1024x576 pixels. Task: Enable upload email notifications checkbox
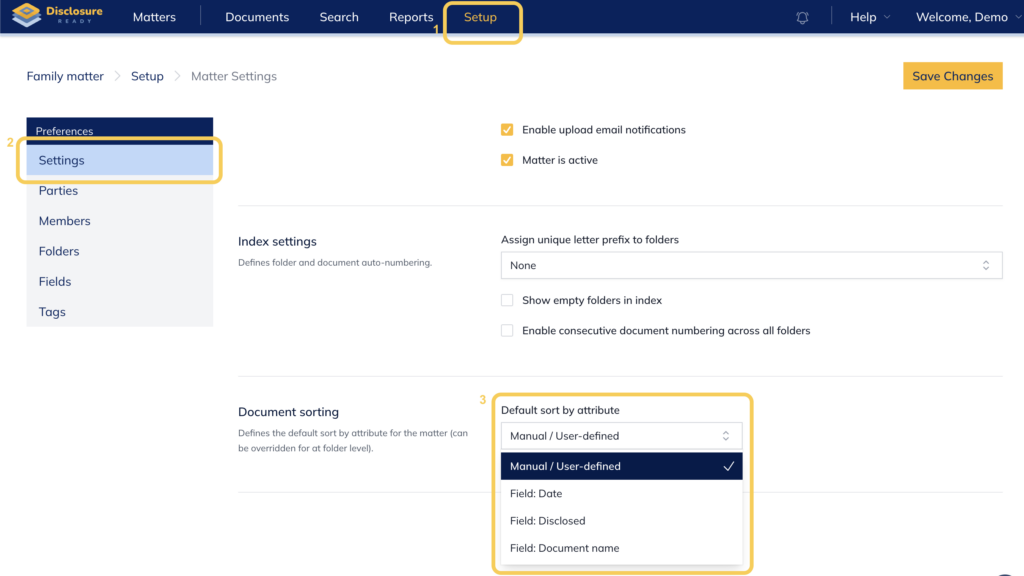point(507,130)
